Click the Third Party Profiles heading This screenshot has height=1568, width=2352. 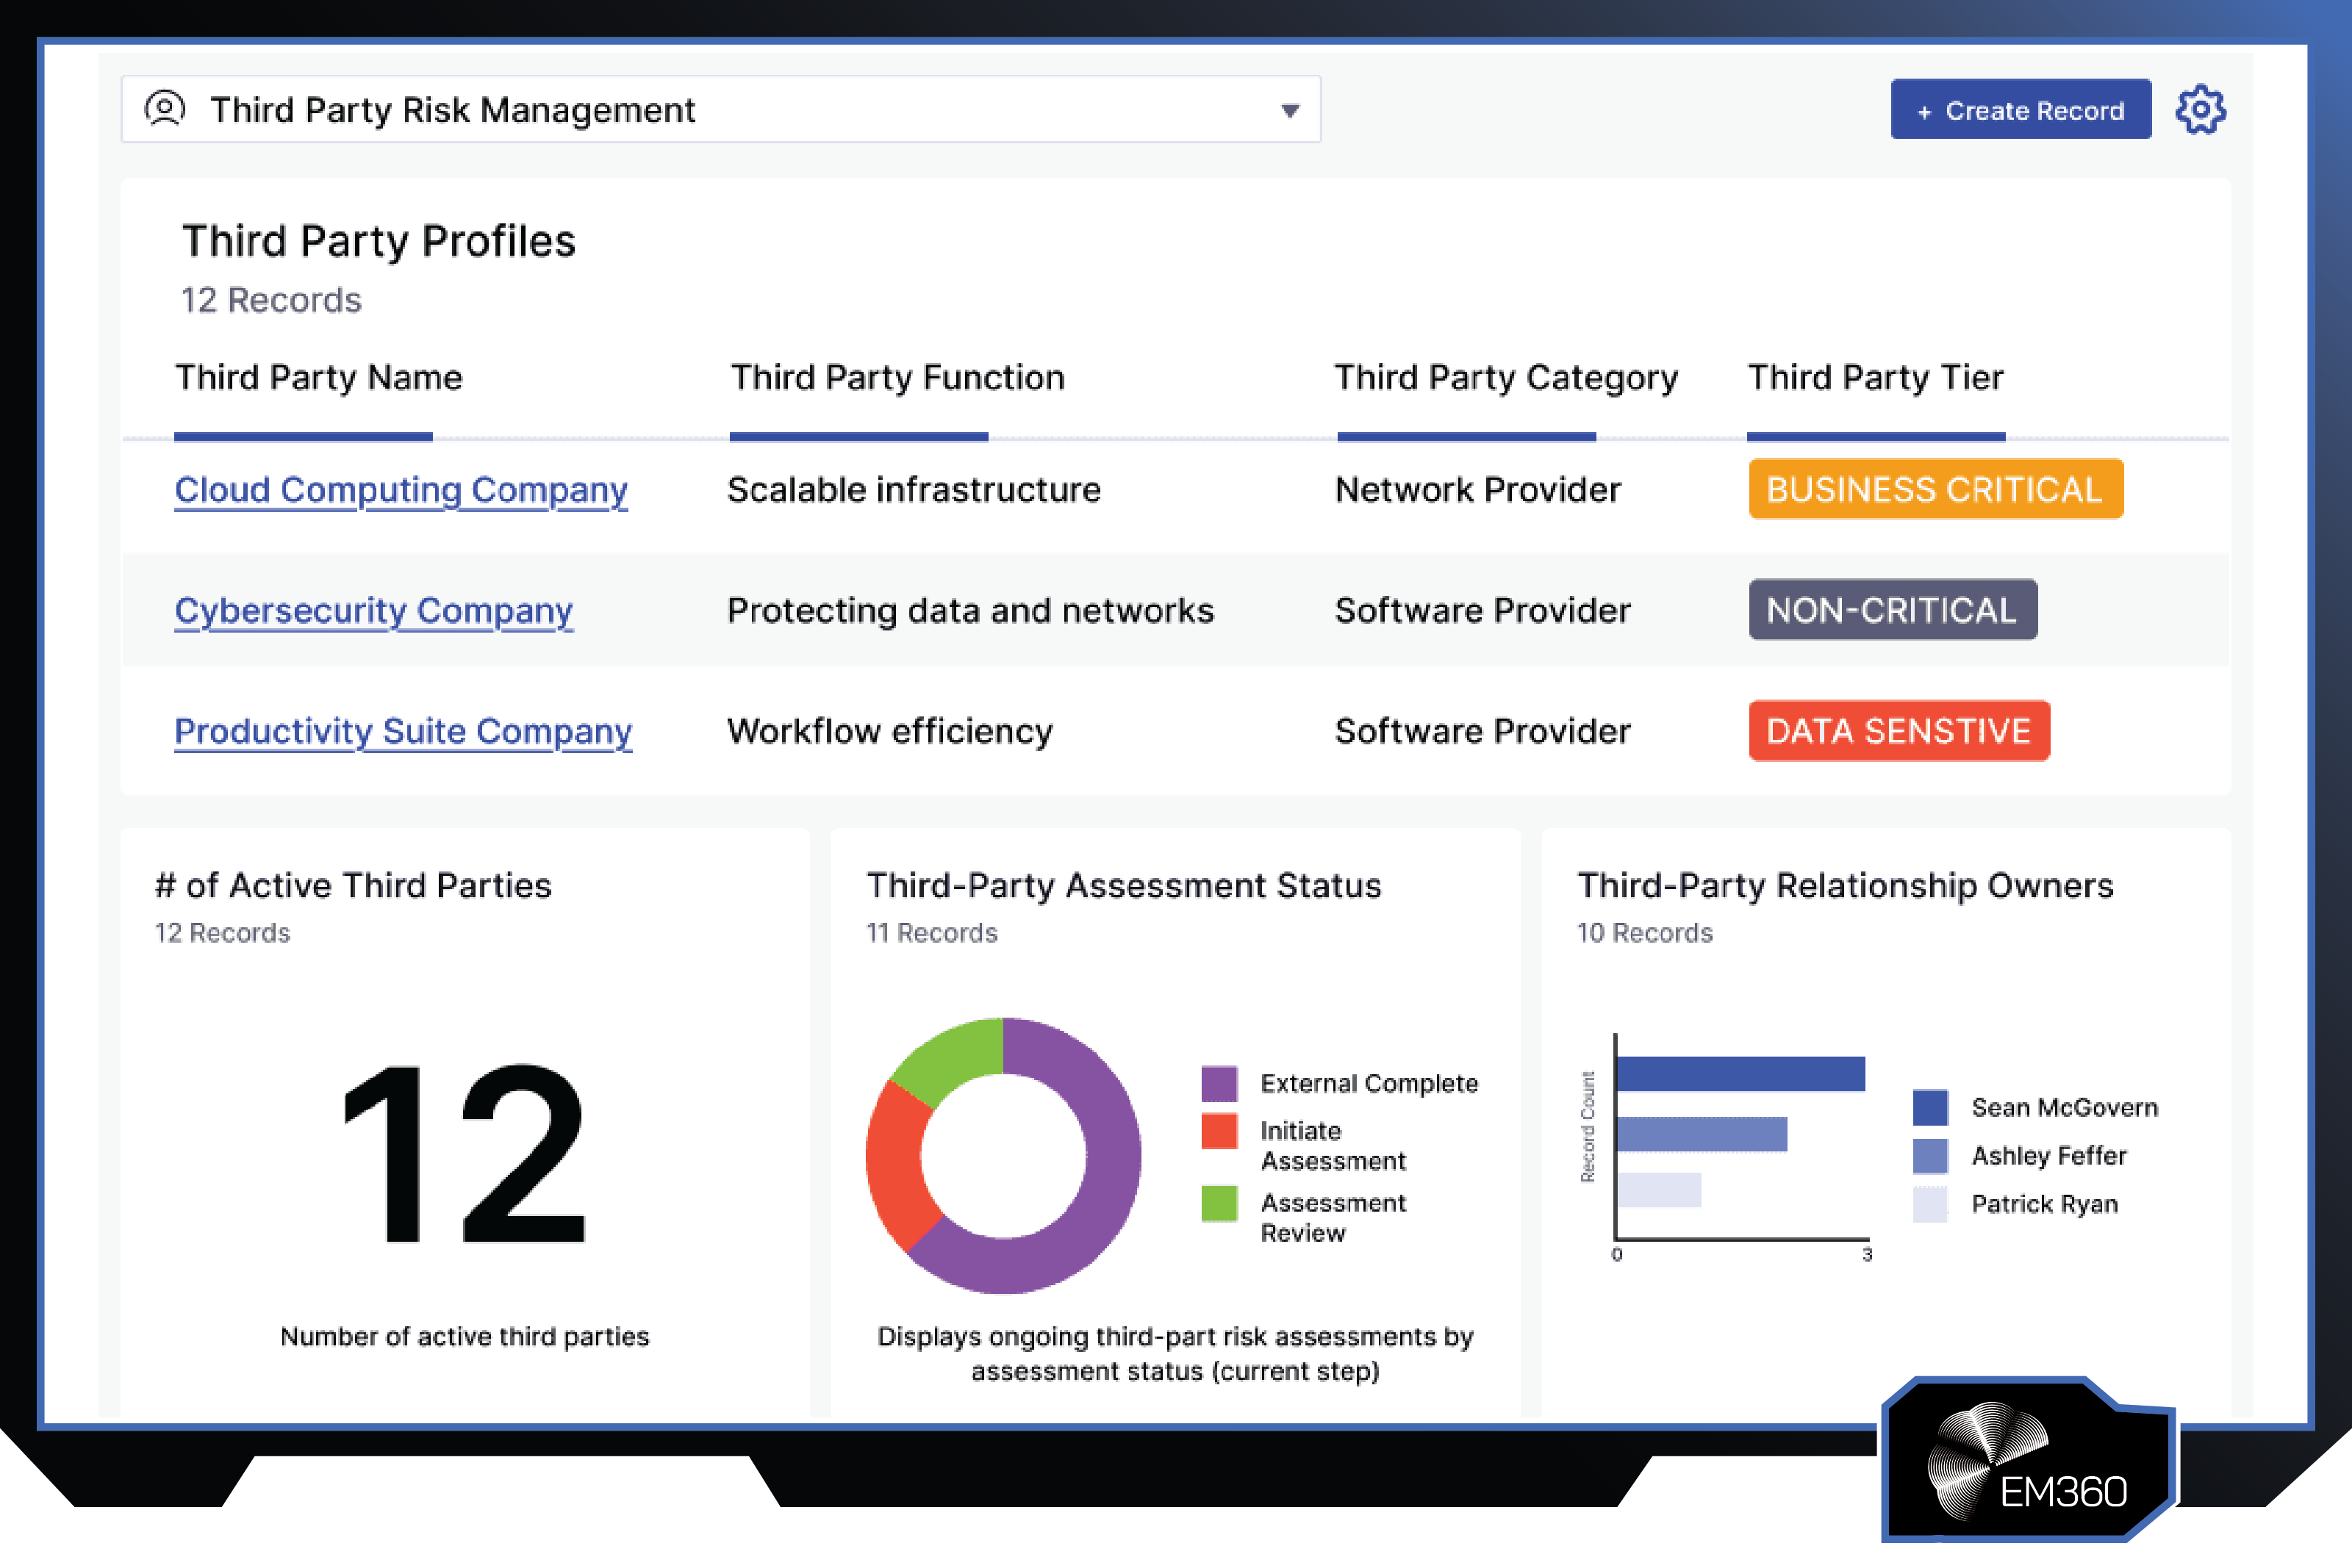[x=378, y=241]
